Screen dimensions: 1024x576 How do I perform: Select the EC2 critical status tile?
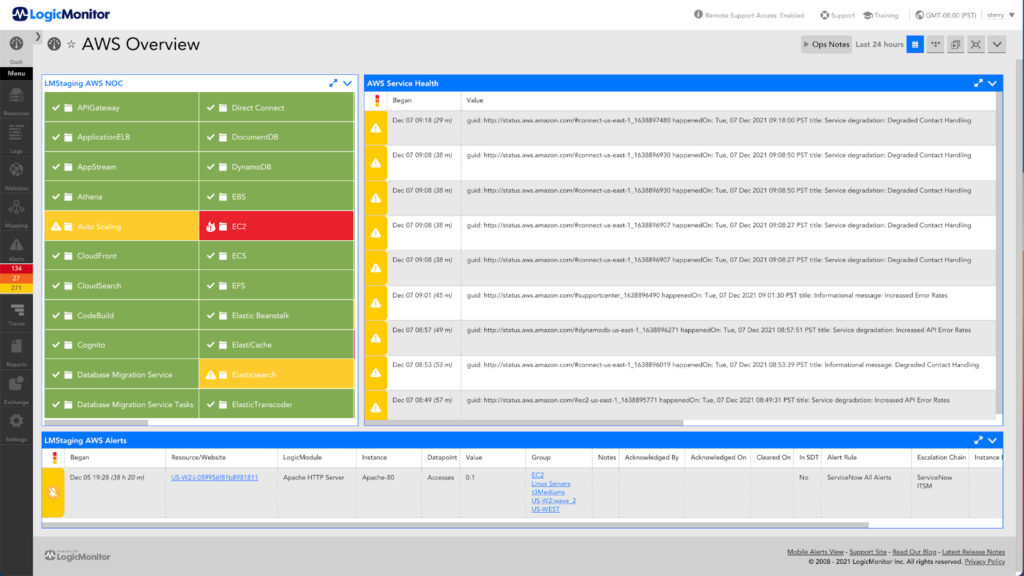pyautogui.click(x=276, y=226)
